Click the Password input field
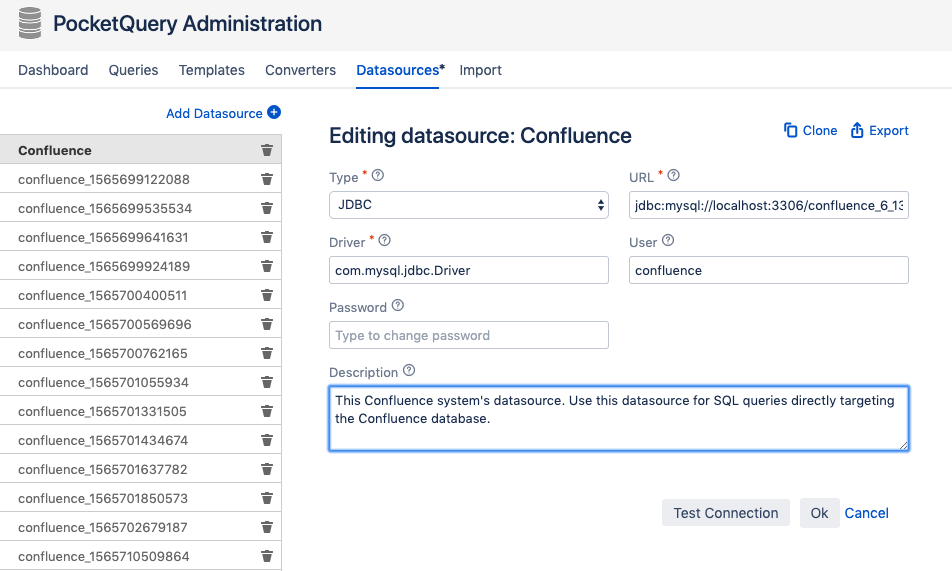 point(469,335)
